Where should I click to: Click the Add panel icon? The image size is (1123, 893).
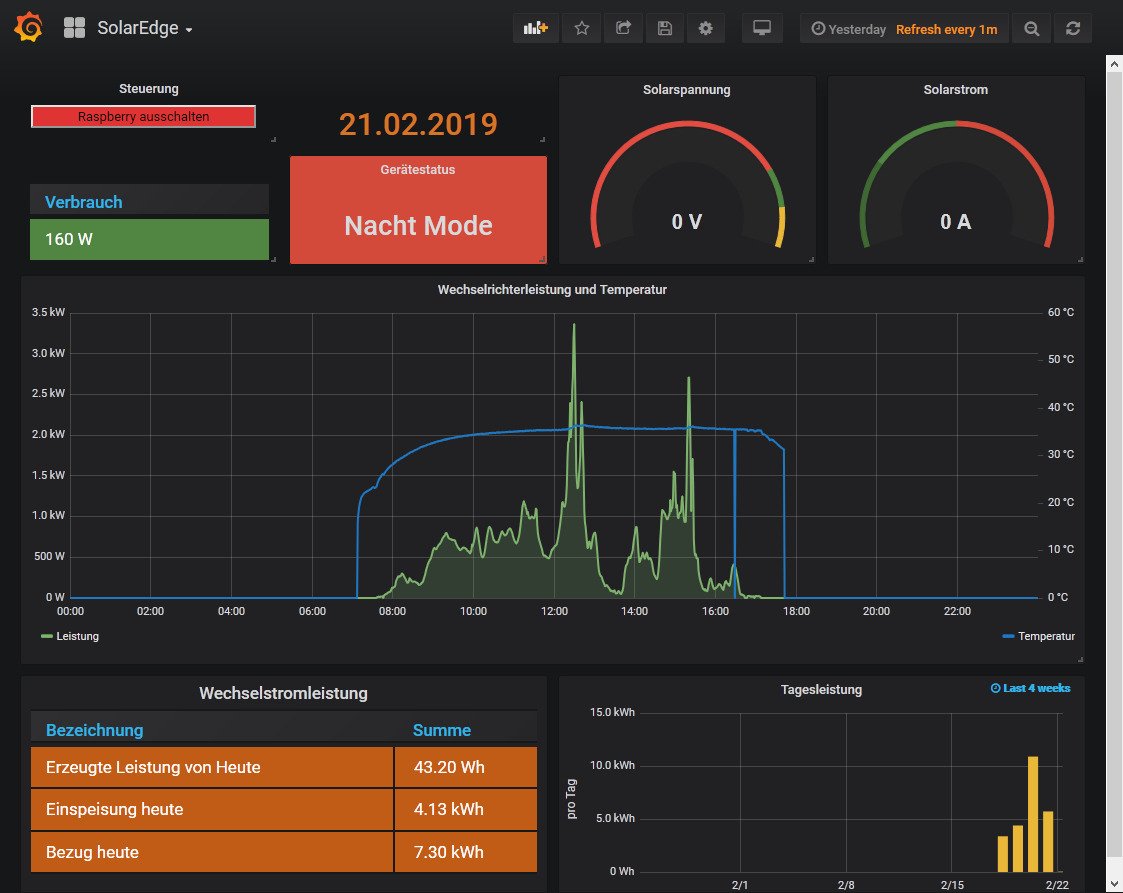point(536,29)
